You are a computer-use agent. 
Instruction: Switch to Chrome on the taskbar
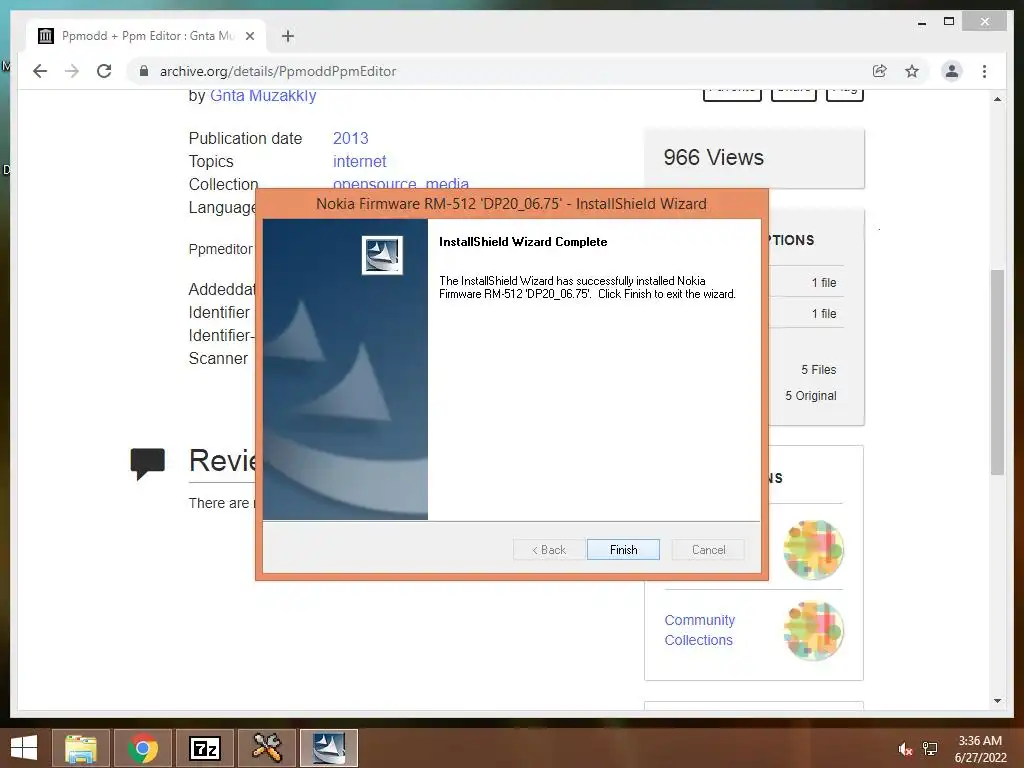143,748
